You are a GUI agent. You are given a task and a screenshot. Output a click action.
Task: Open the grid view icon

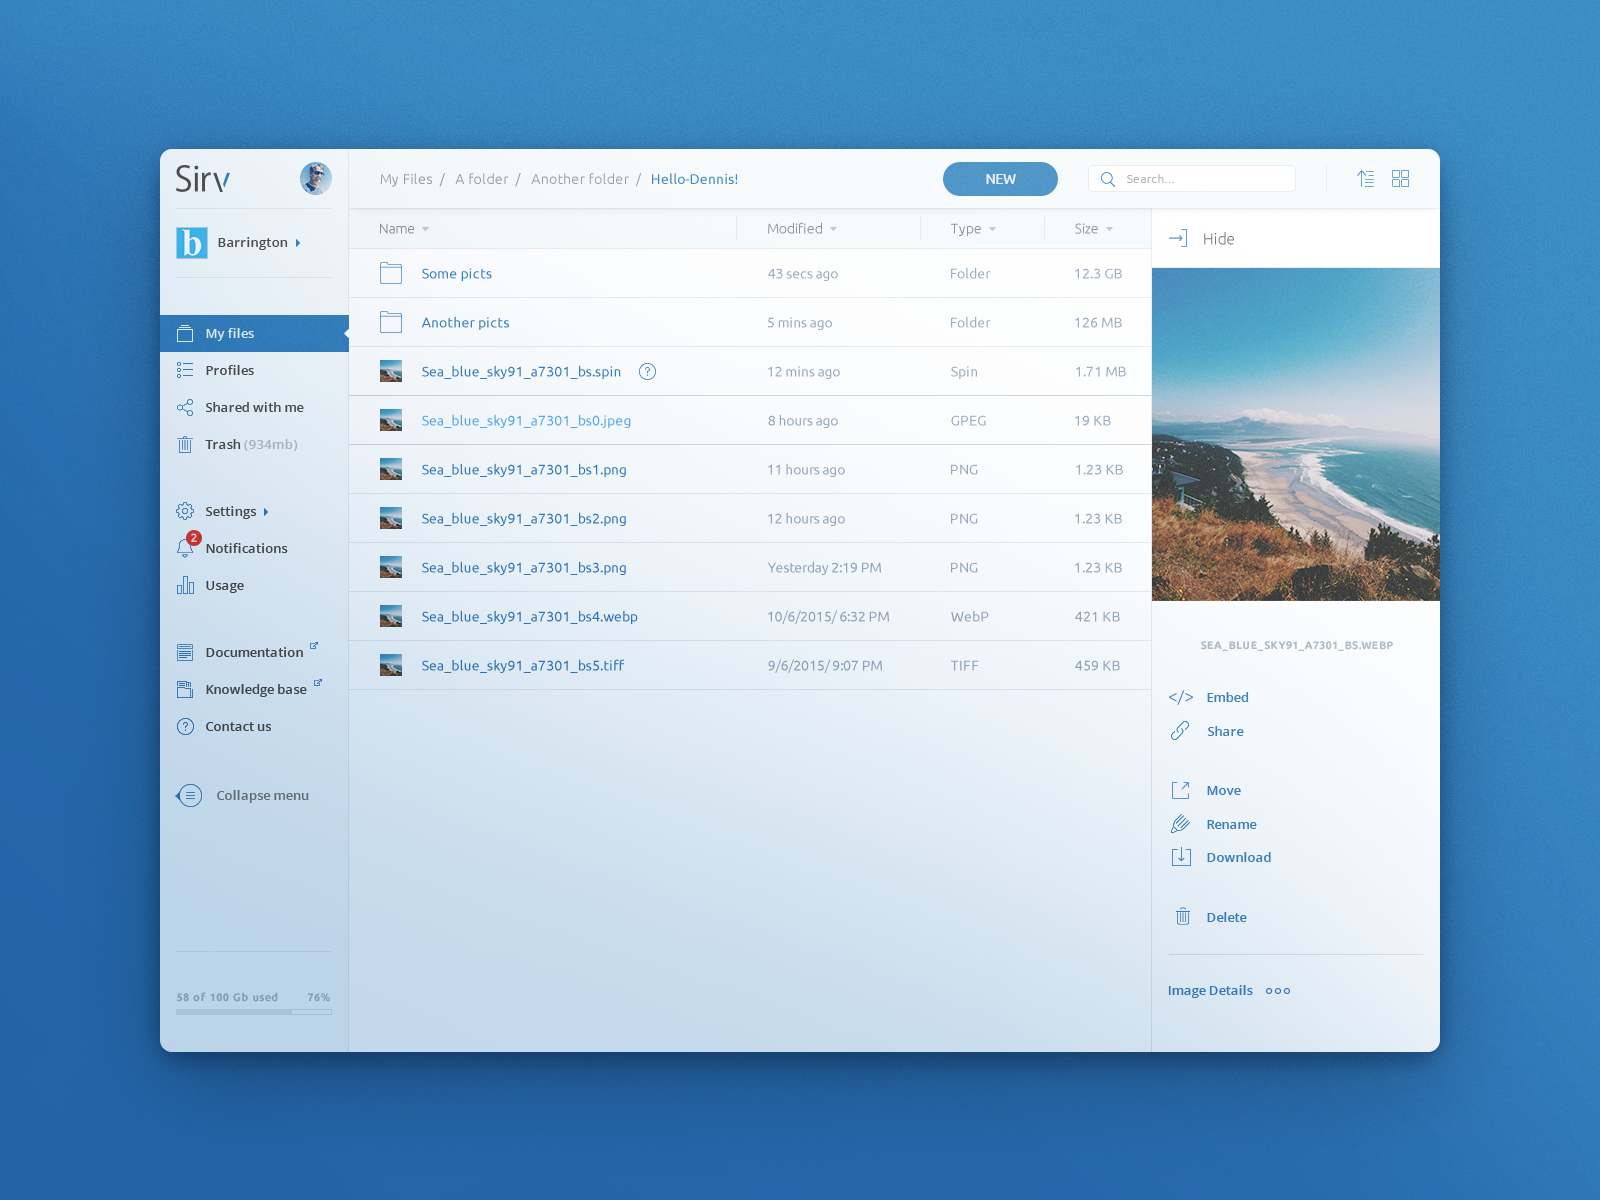pos(1400,178)
